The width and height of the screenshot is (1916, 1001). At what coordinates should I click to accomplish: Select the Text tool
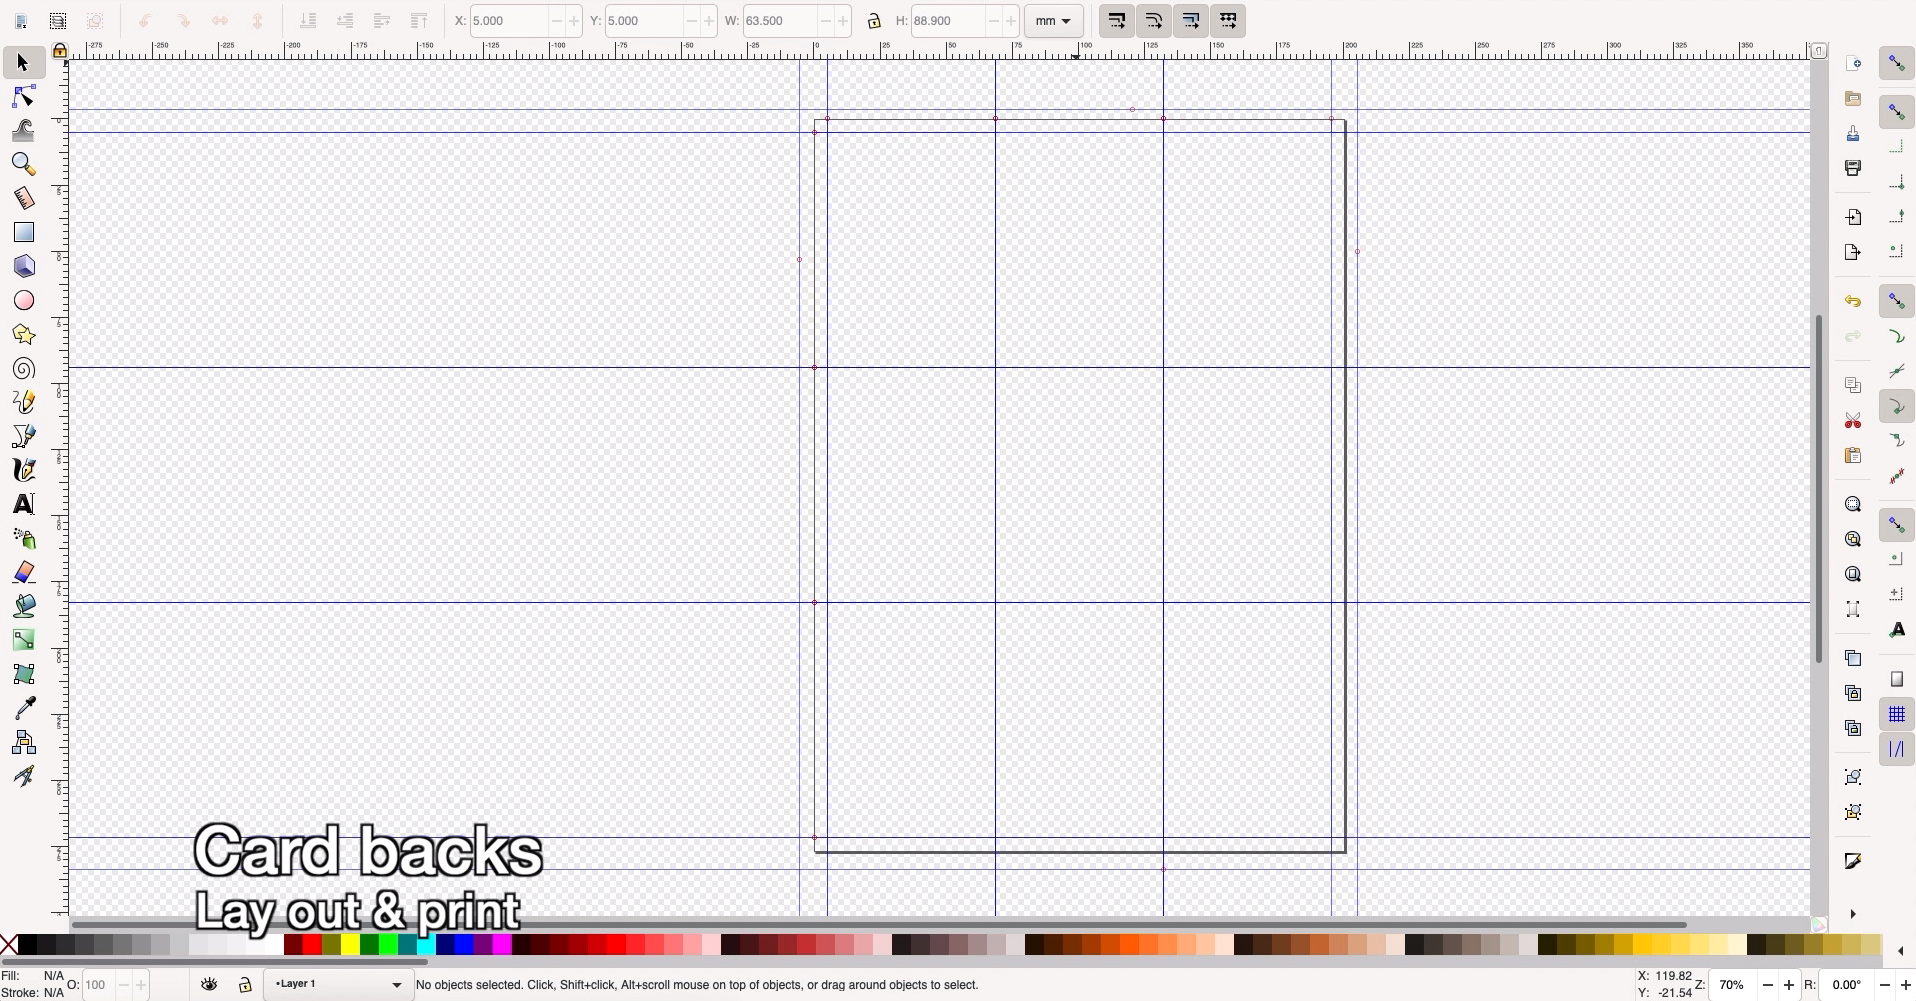tap(23, 505)
